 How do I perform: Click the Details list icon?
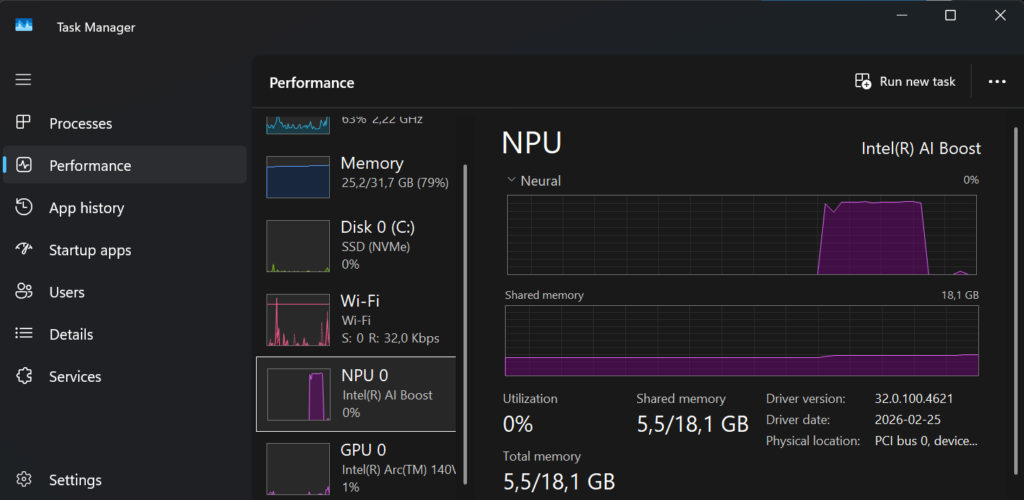point(24,334)
